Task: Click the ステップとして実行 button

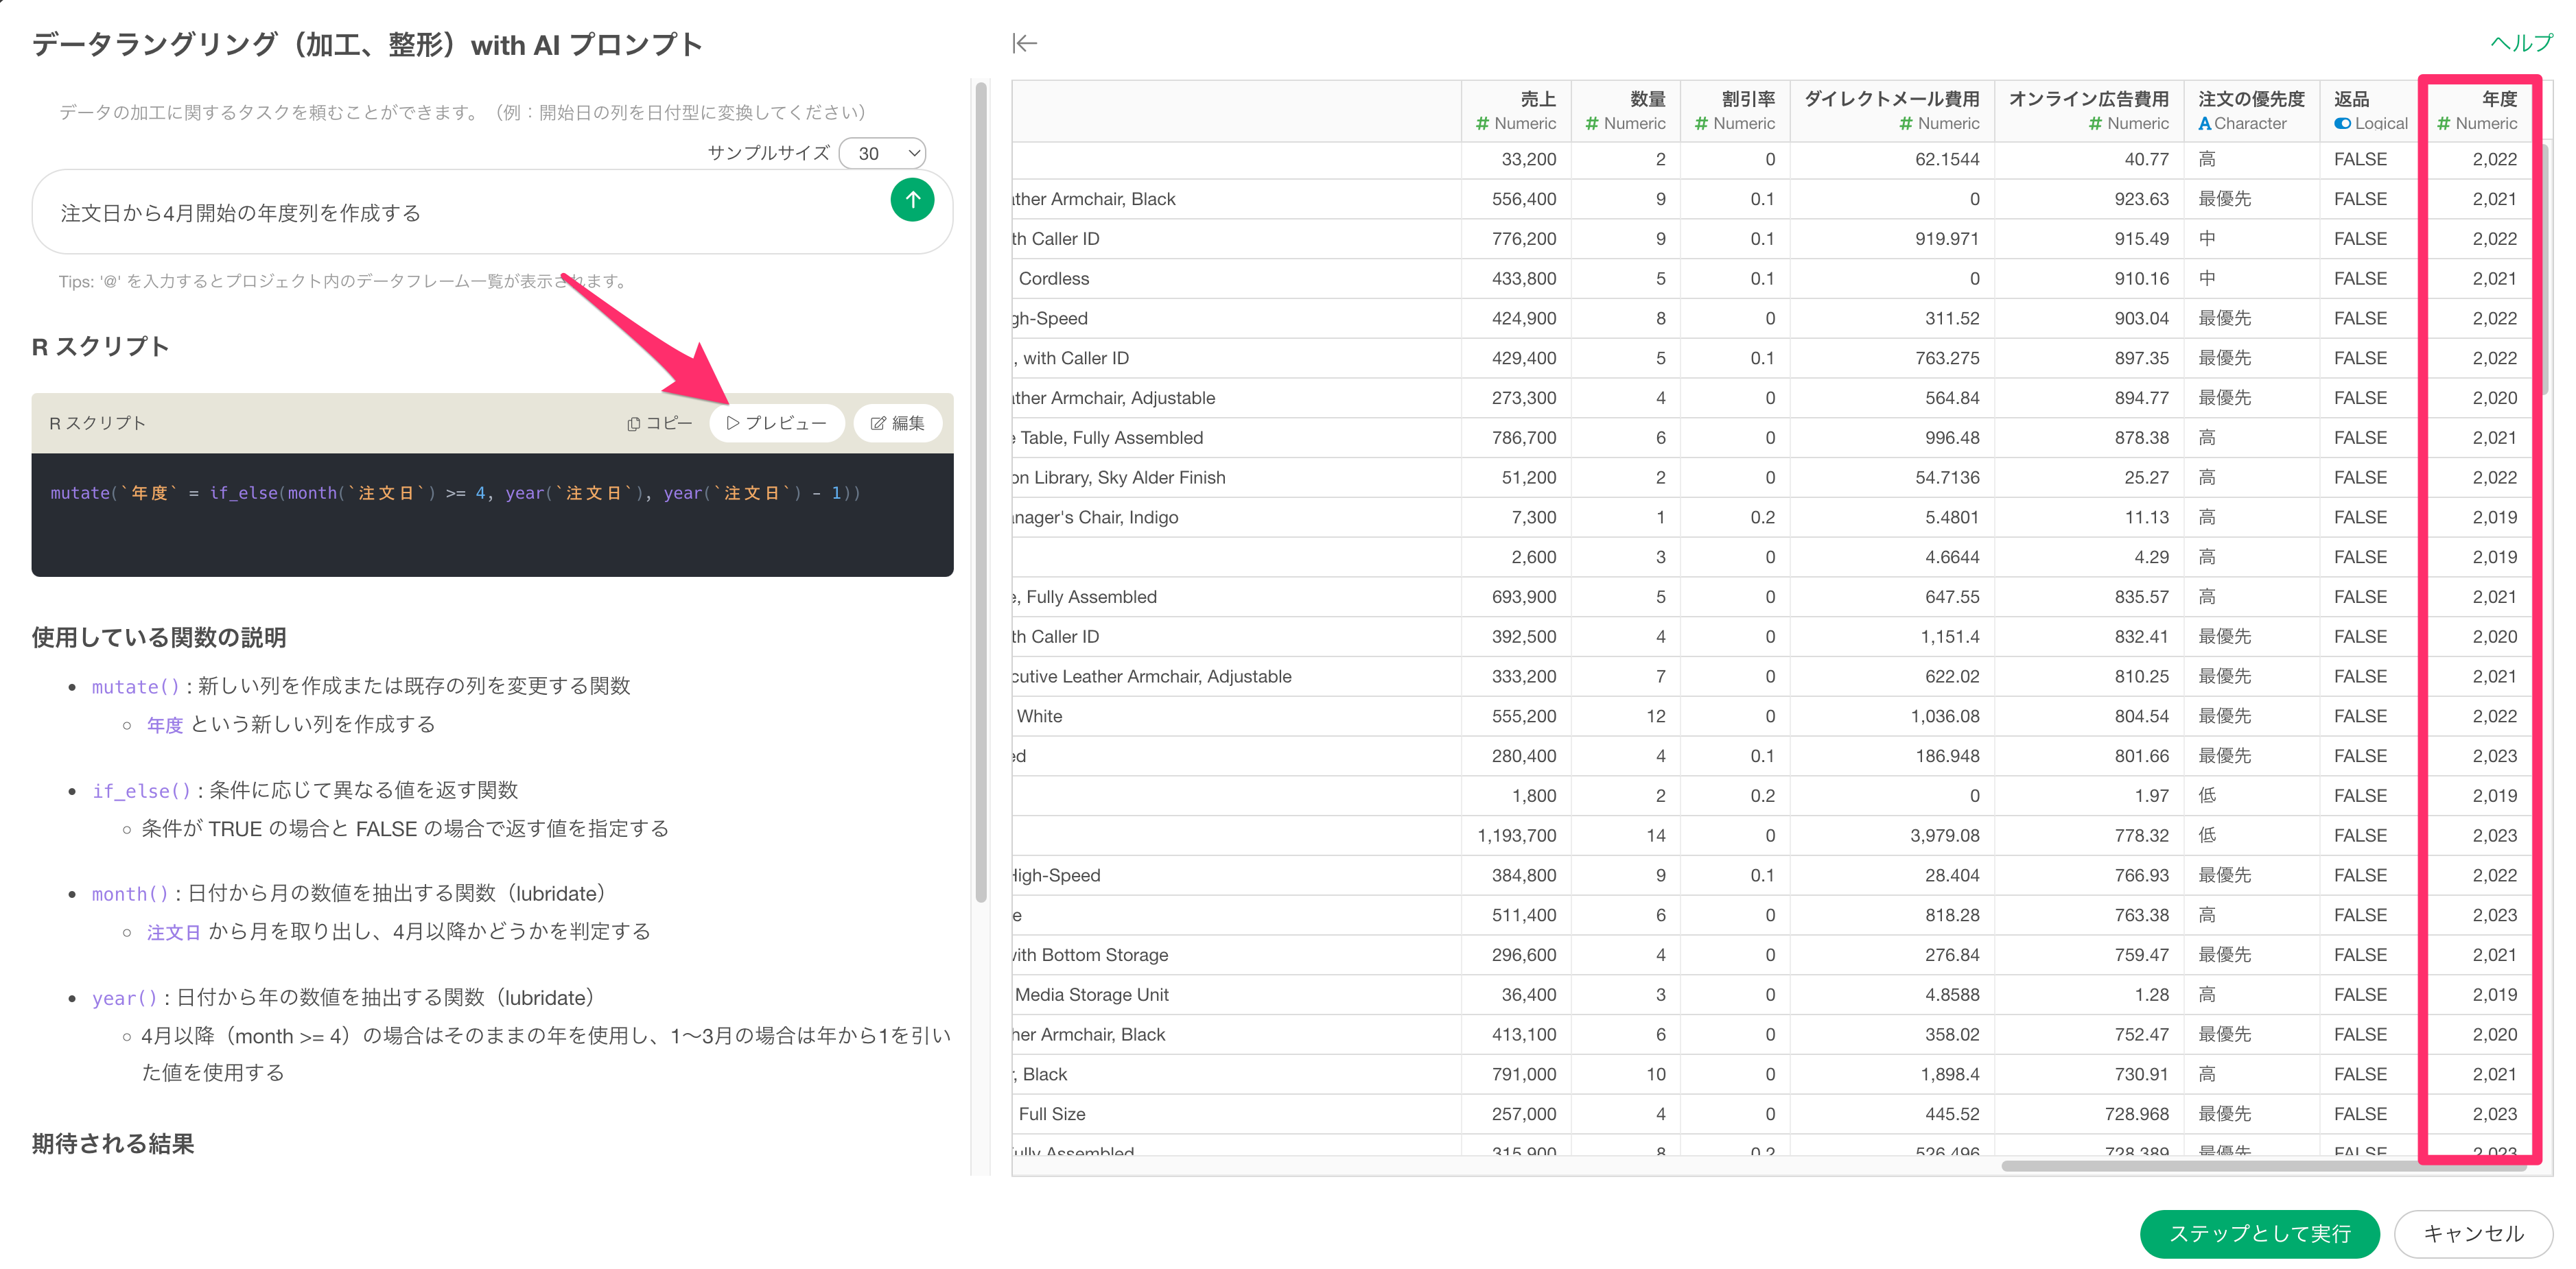Action: click(x=2258, y=1233)
